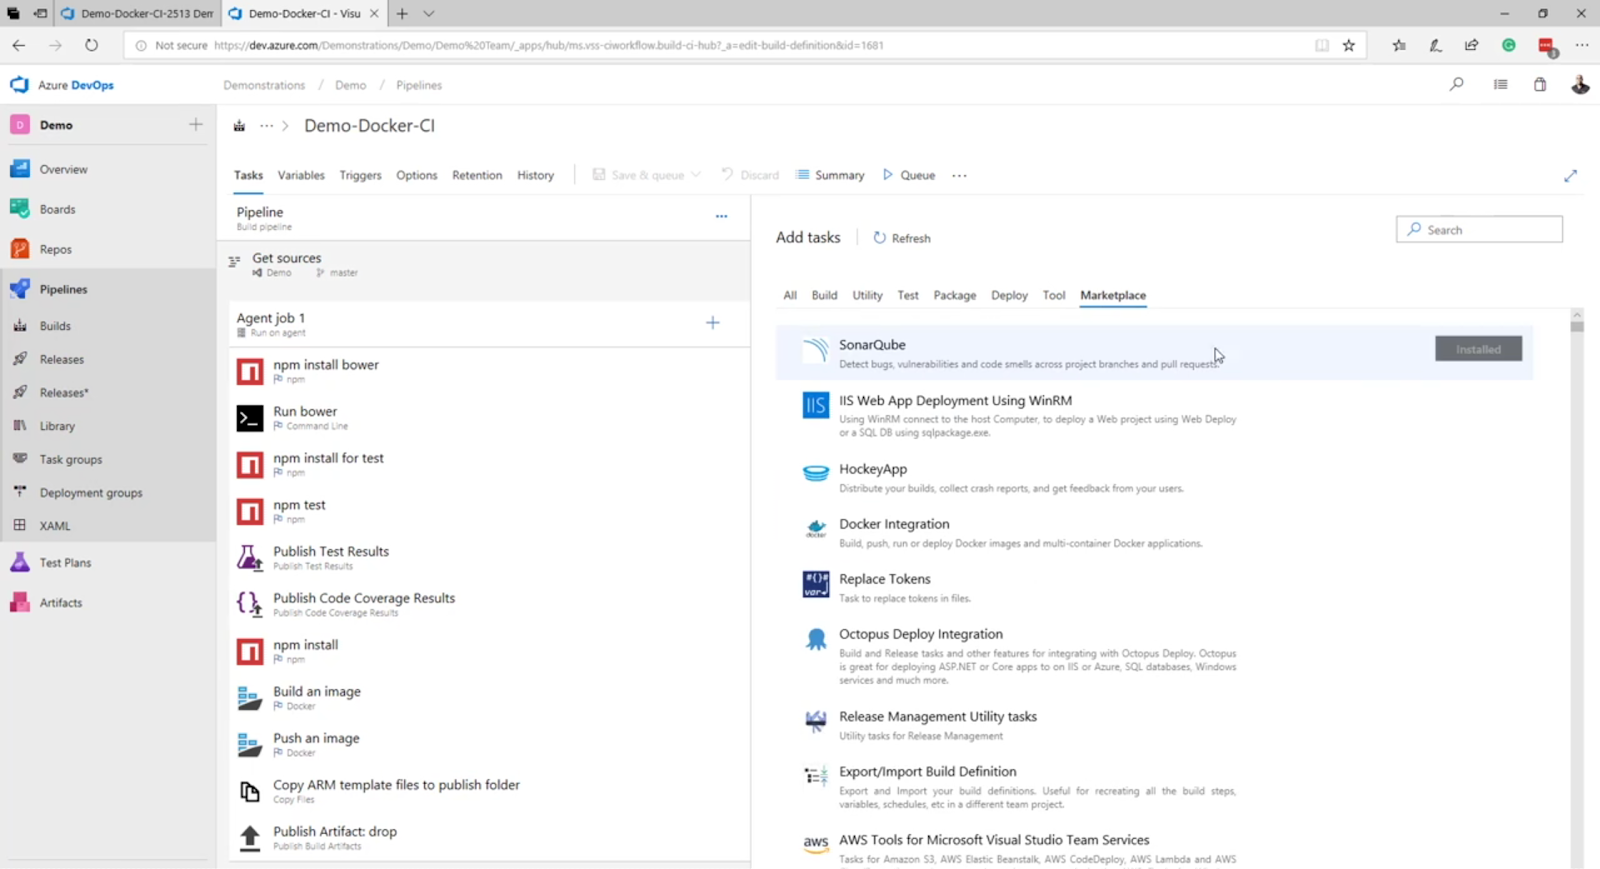Click the Queue build button
Image resolution: width=1600 pixels, height=869 pixels.
pyautogui.click(x=909, y=175)
